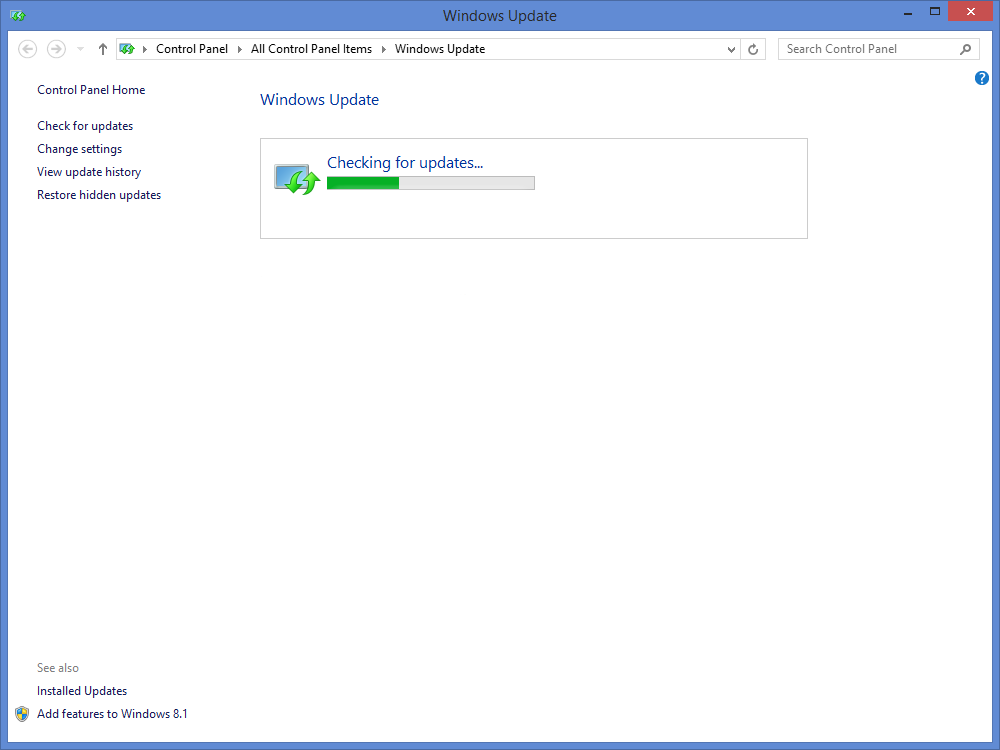The height and width of the screenshot is (750, 1000).
Task: Click the checking for updates progress bar
Action: (430, 183)
